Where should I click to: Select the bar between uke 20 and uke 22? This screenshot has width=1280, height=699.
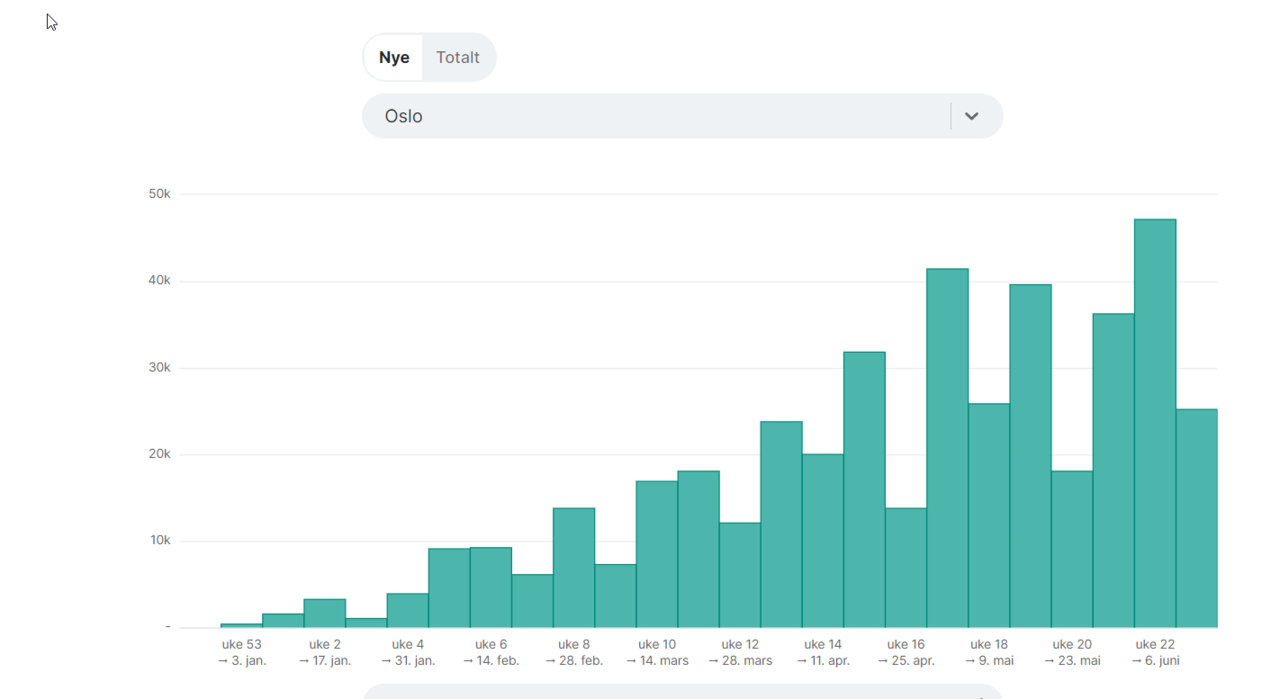pyautogui.click(x=1113, y=470)
